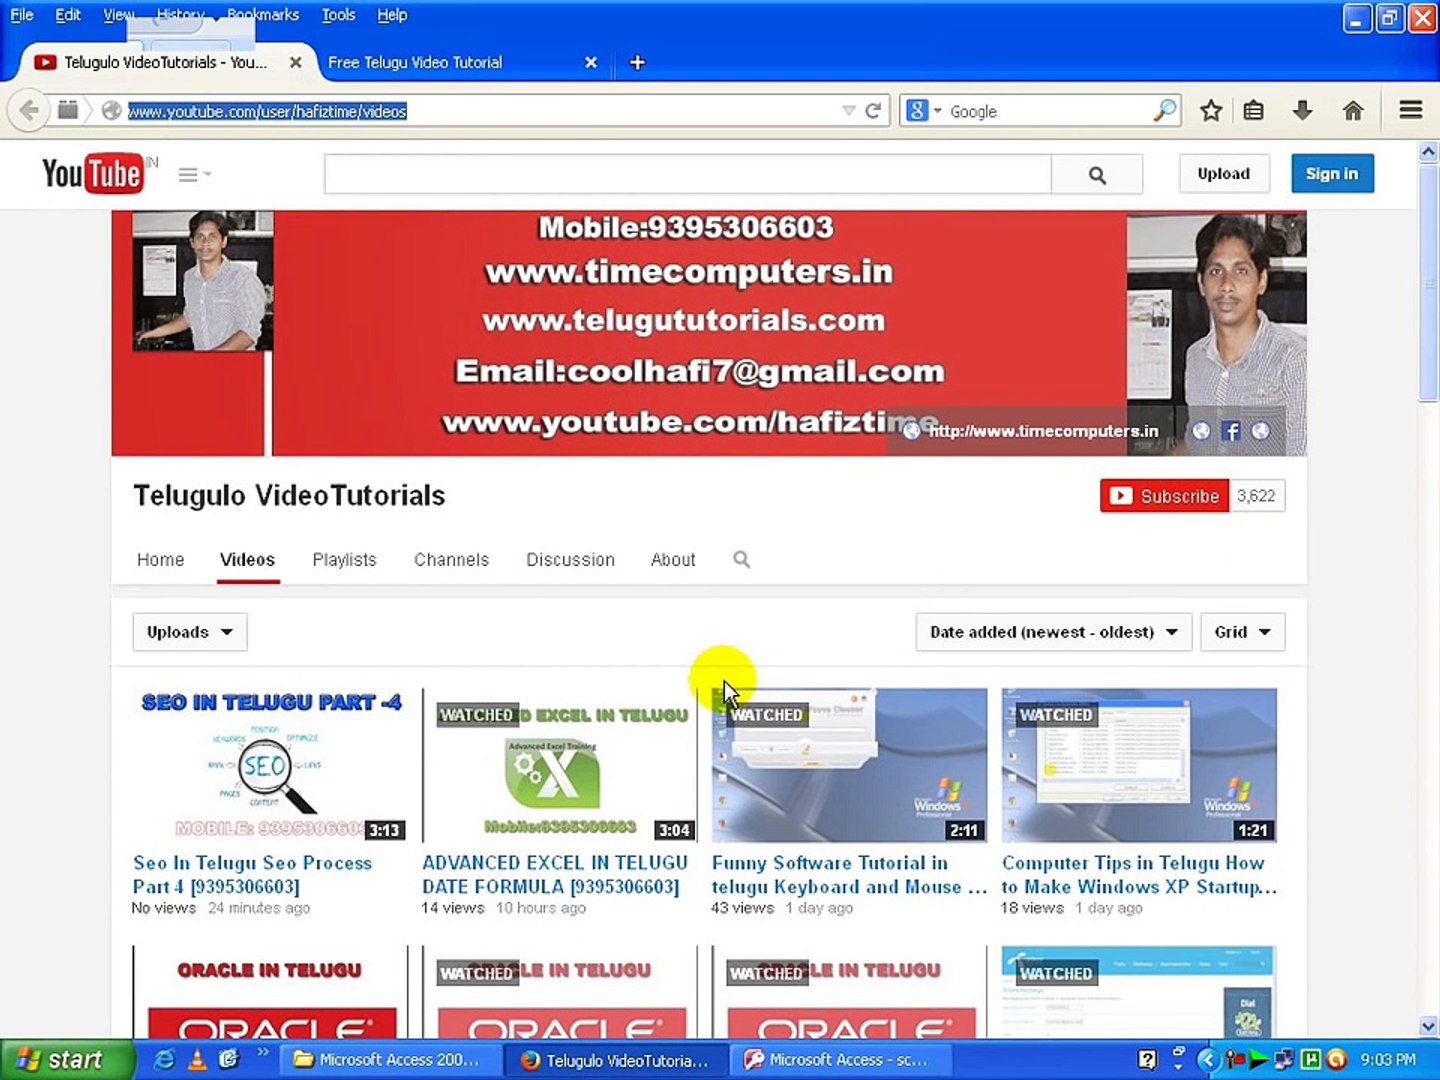Open a new browser tab

[x=637, y=62]
